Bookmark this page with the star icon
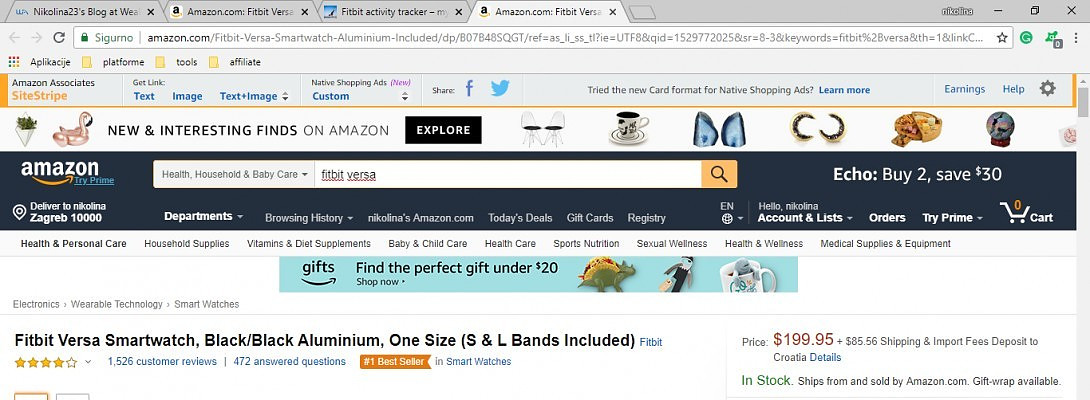The image size is (1090, 400). [1002, 38]
